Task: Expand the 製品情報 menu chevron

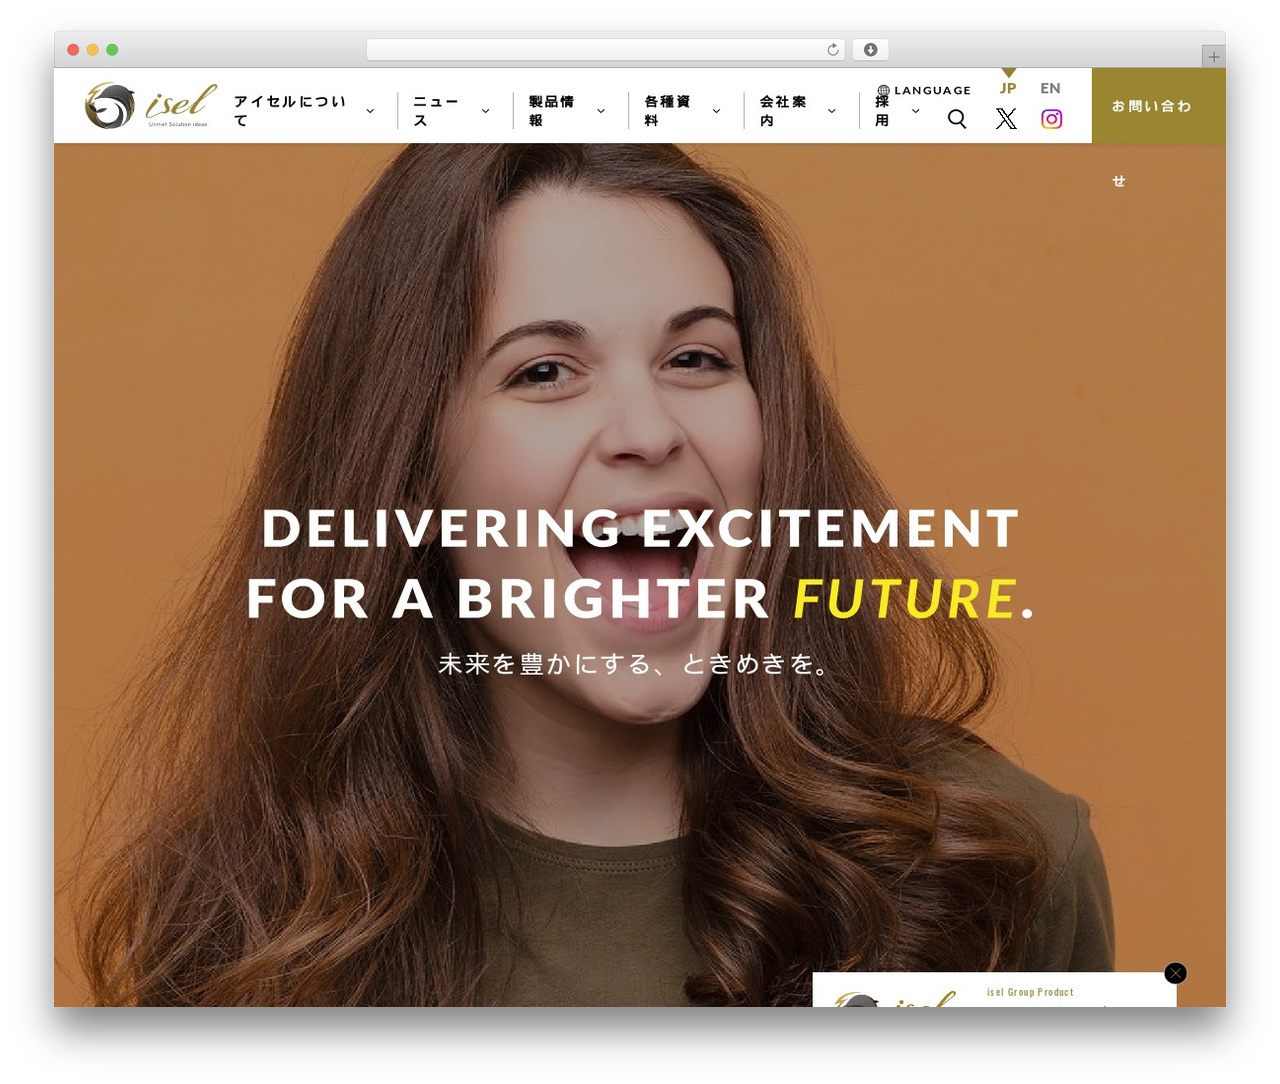Action: point(601,111)
